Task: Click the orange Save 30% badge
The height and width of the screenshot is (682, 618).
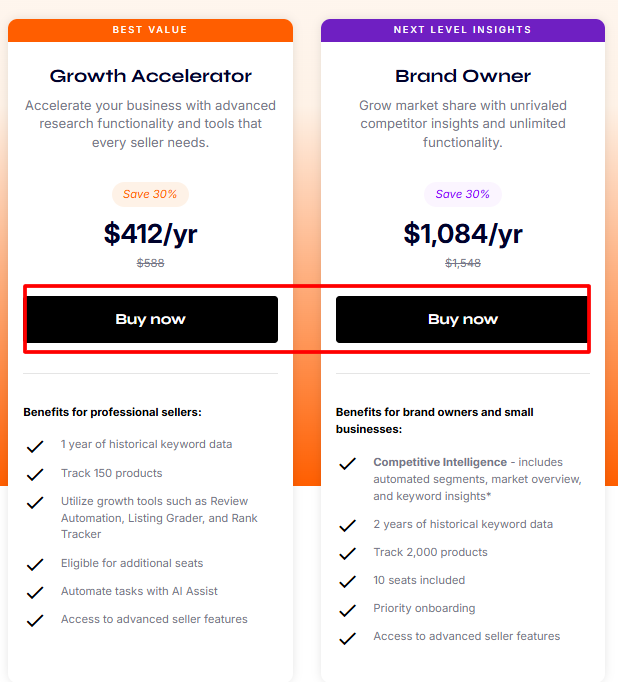Action: (151, 194)
